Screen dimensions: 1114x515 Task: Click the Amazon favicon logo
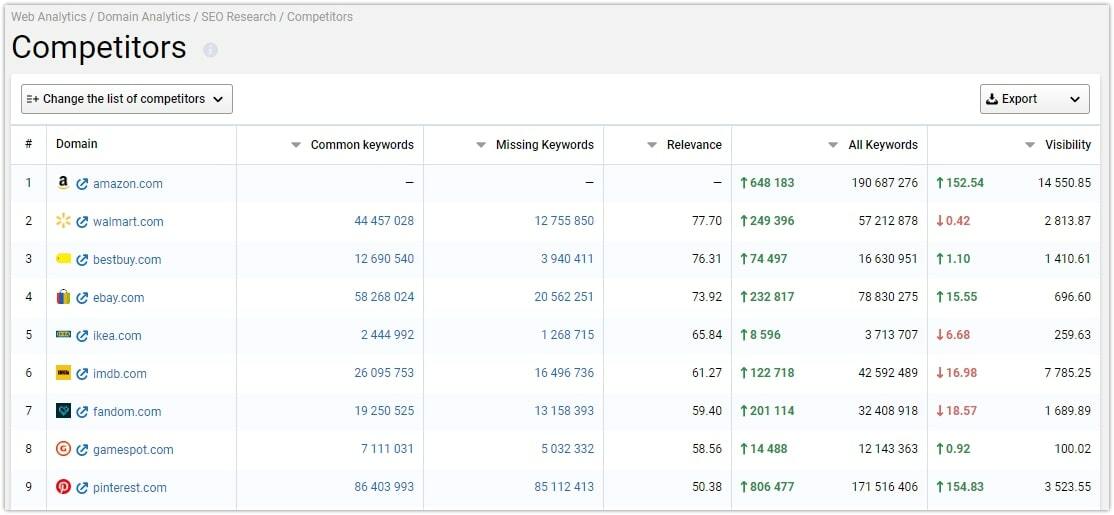63,183
